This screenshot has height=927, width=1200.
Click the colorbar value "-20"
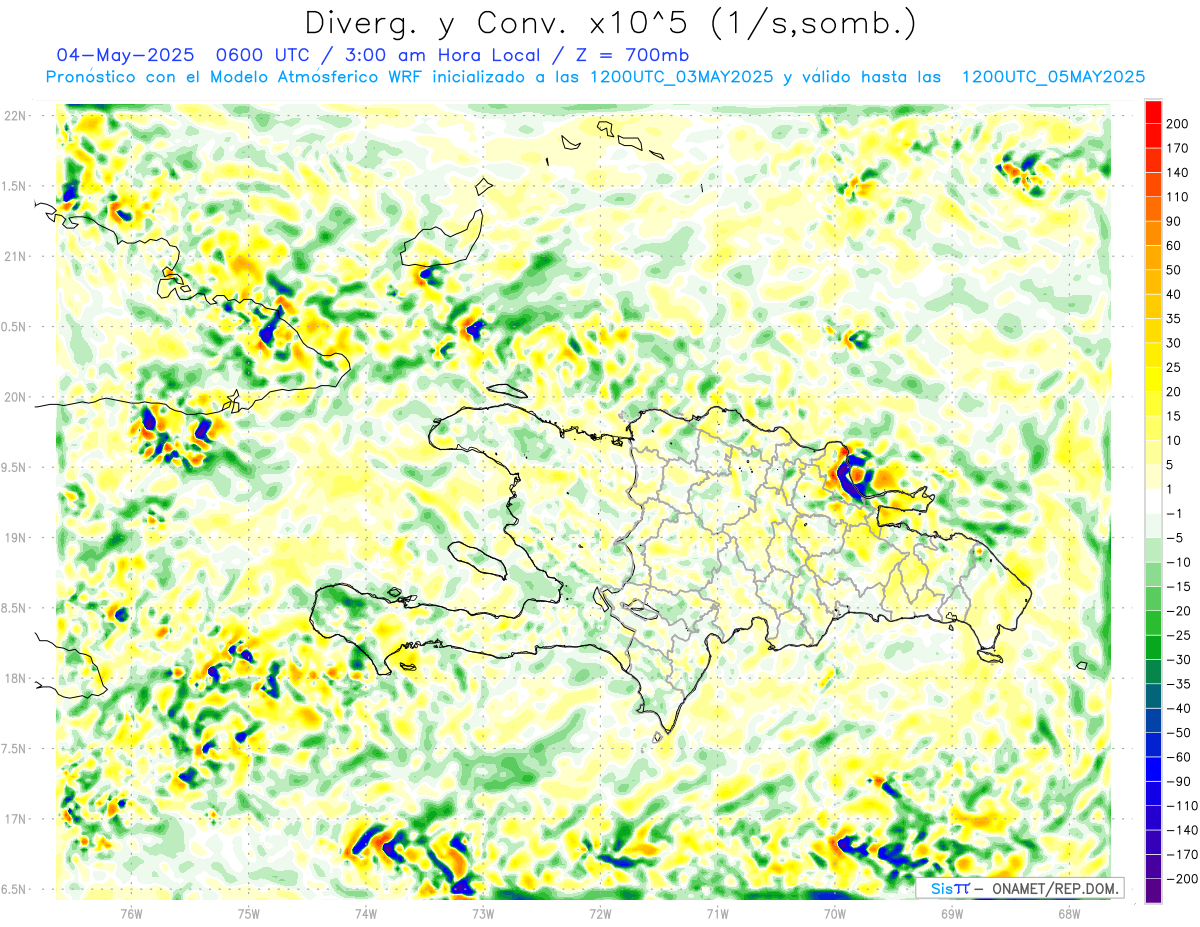[1177, 611]
